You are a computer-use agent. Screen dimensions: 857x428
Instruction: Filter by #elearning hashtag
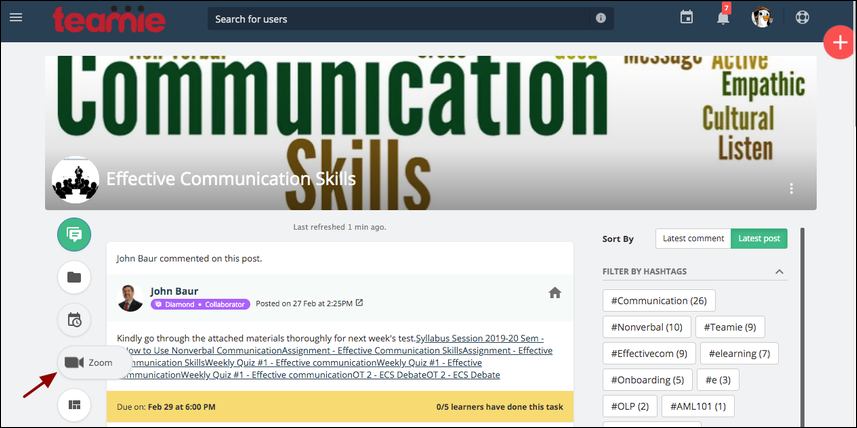(739, 353)
